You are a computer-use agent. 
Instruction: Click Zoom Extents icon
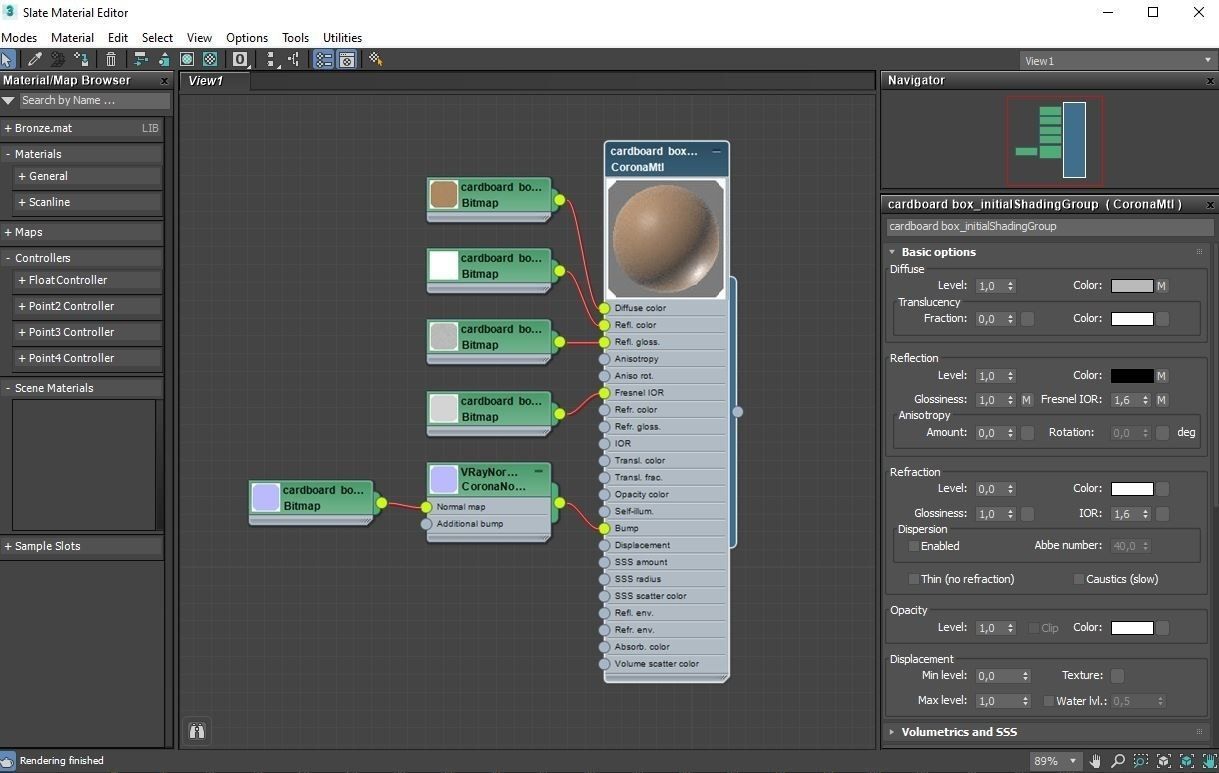click(x=1164, y=761)
